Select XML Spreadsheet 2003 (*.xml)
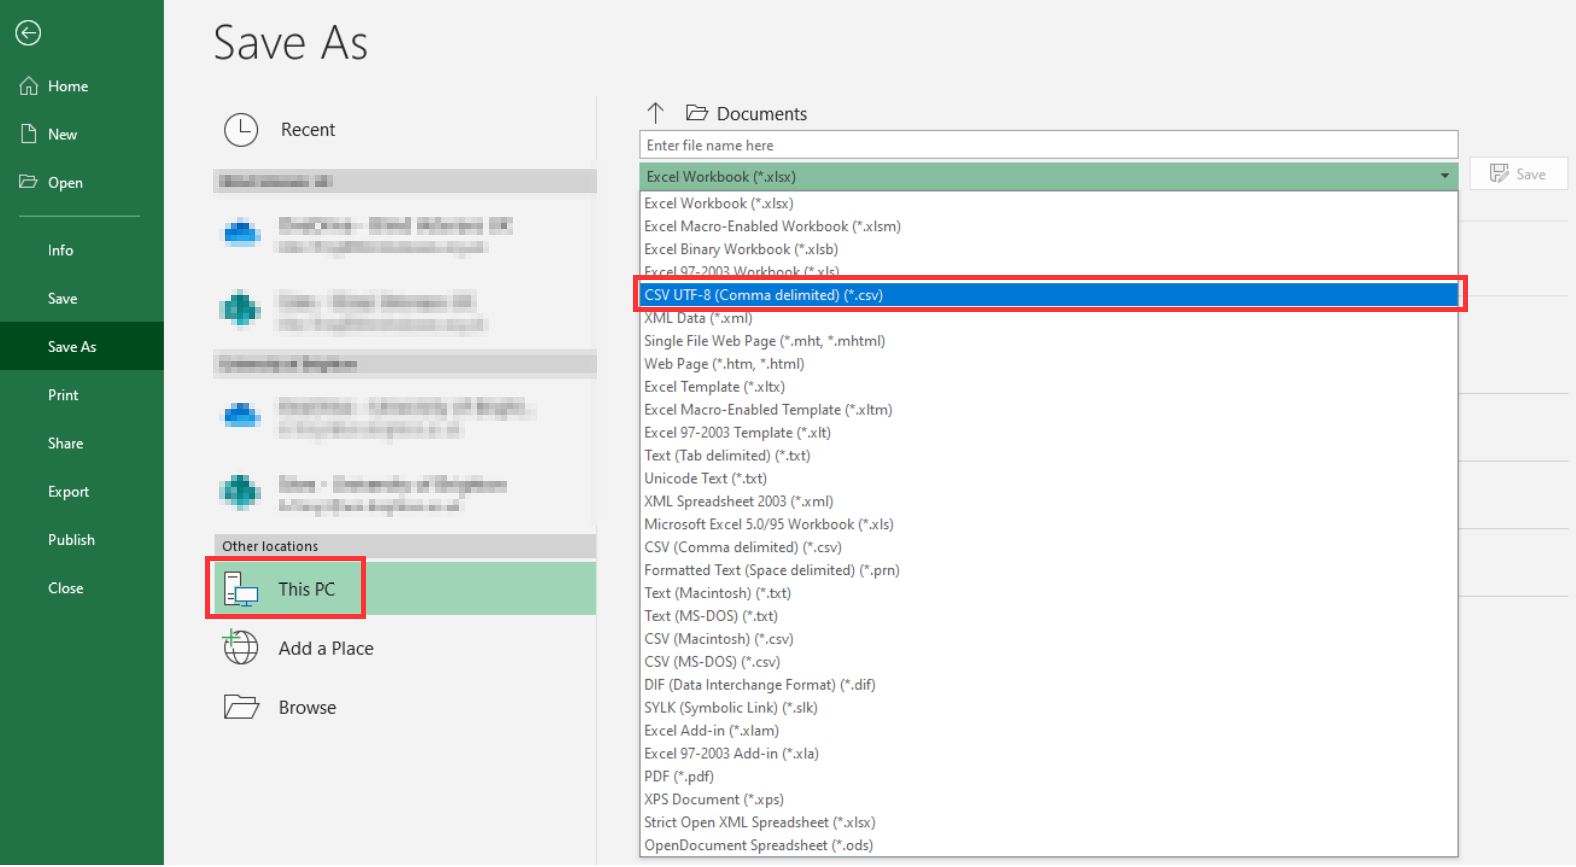The width and height of the screenshot is (1576, 867). pos(1048,502)
